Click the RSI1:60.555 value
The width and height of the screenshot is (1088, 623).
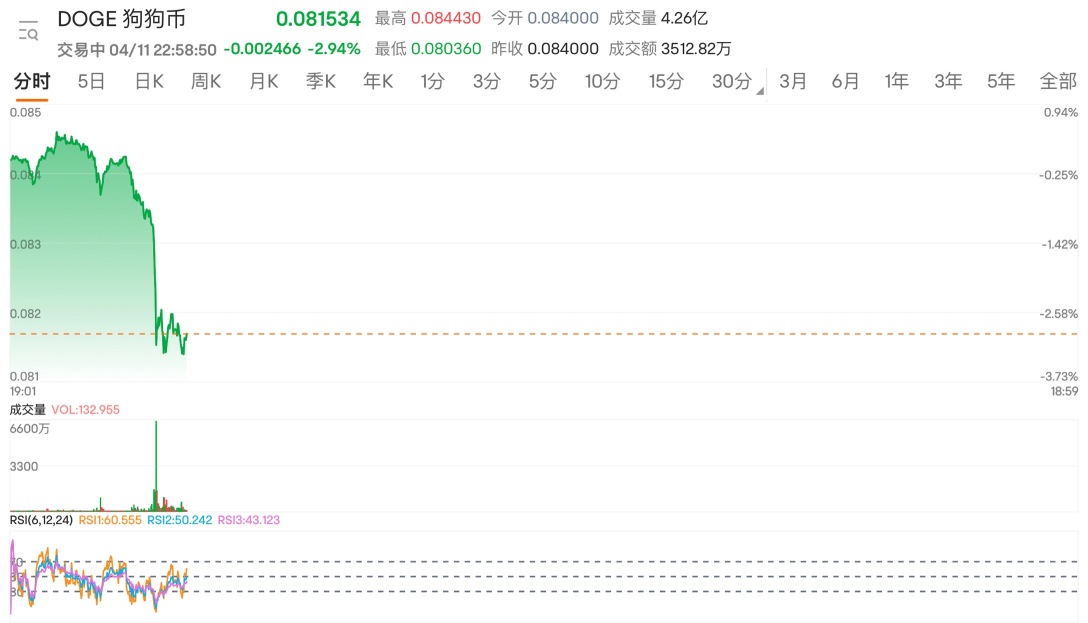(110, 520)
